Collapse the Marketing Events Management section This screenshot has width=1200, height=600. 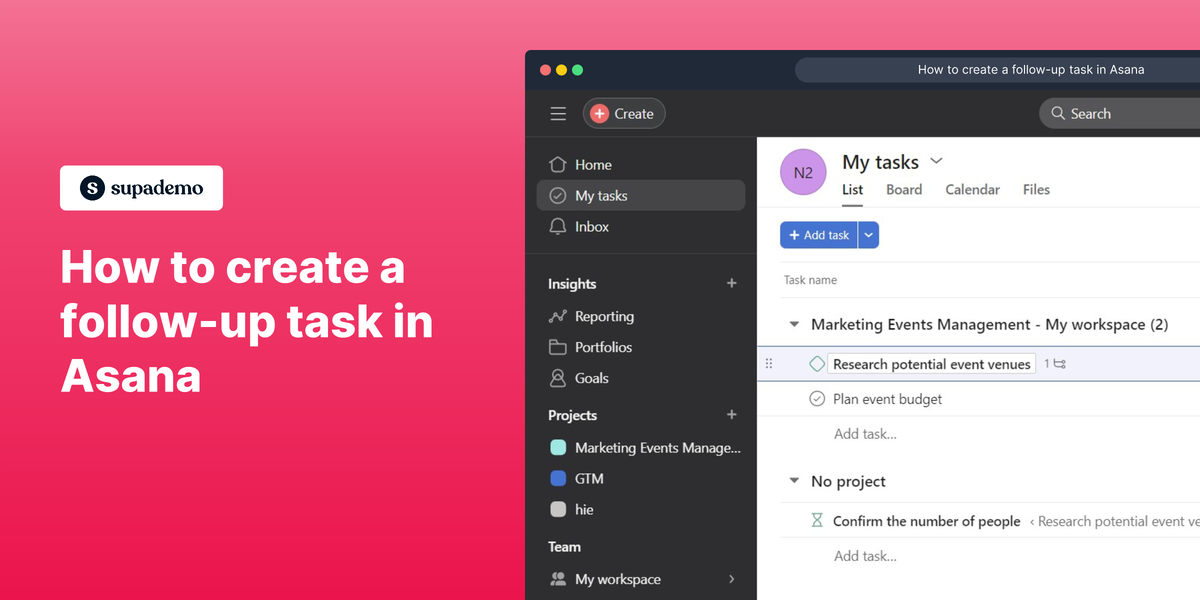793,324
